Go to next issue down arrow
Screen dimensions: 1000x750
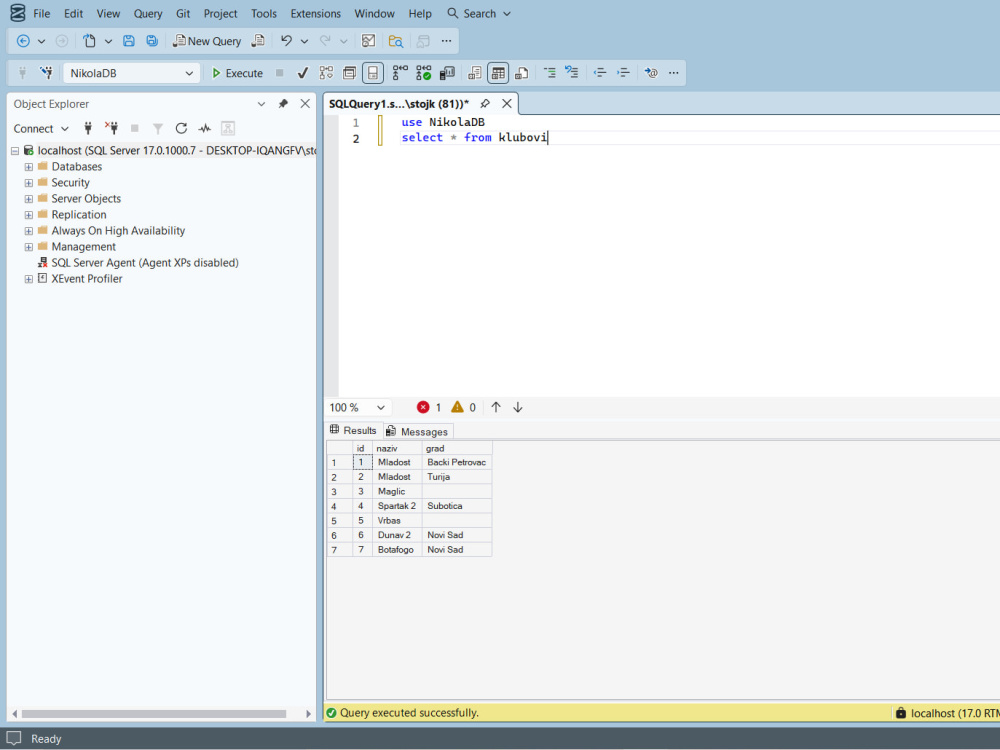click(518, 407)
